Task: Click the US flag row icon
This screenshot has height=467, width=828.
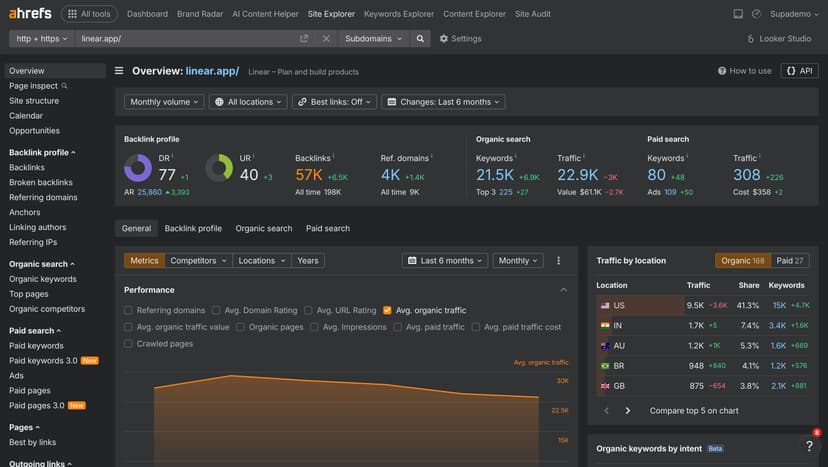Action: 605,305
